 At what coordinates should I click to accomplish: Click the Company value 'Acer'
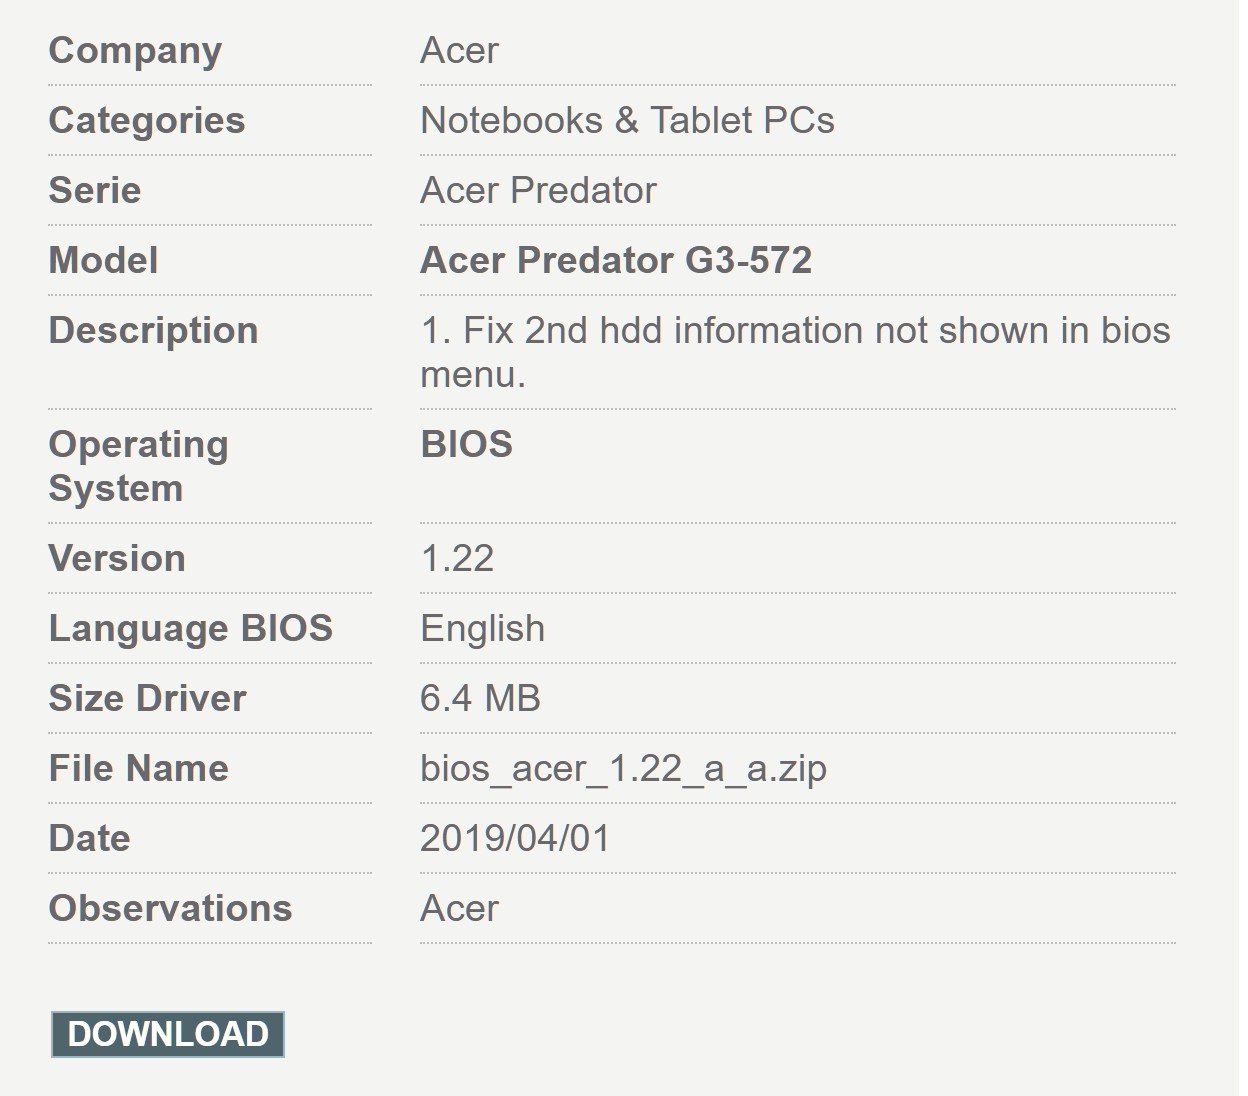pyautogui.click(x=459, y=50)
